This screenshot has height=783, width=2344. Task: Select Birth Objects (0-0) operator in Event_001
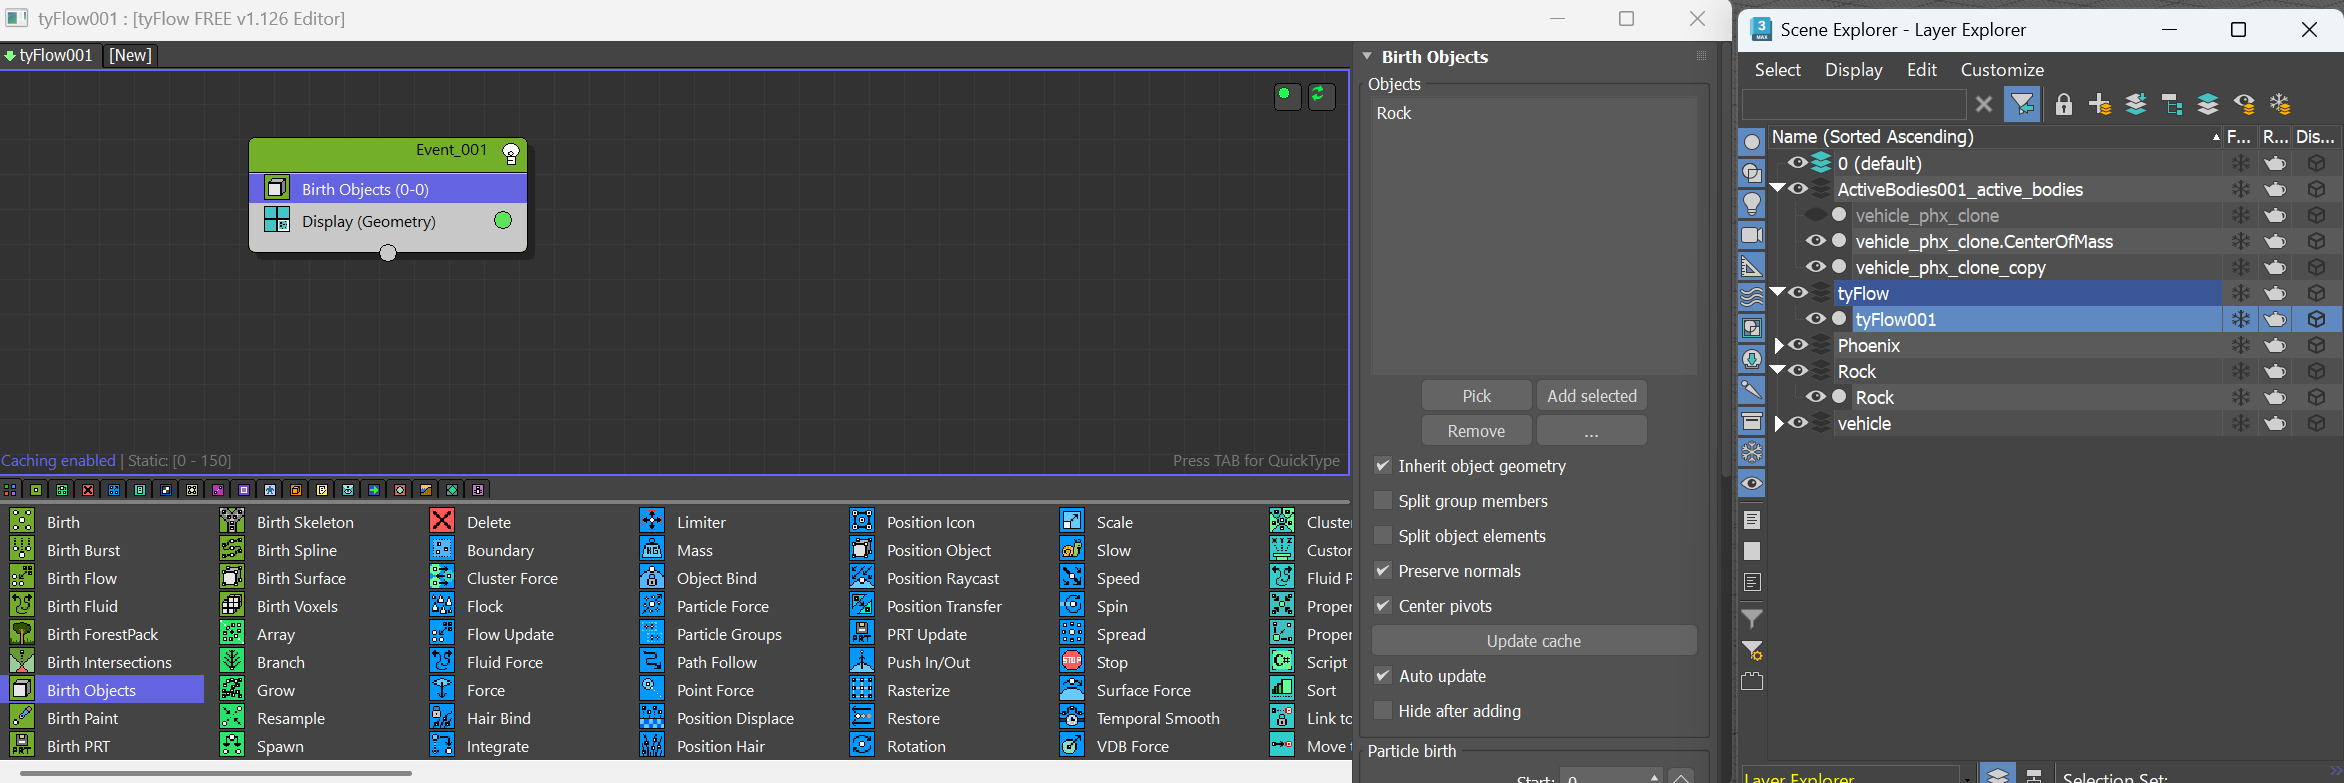click(388, 188)
